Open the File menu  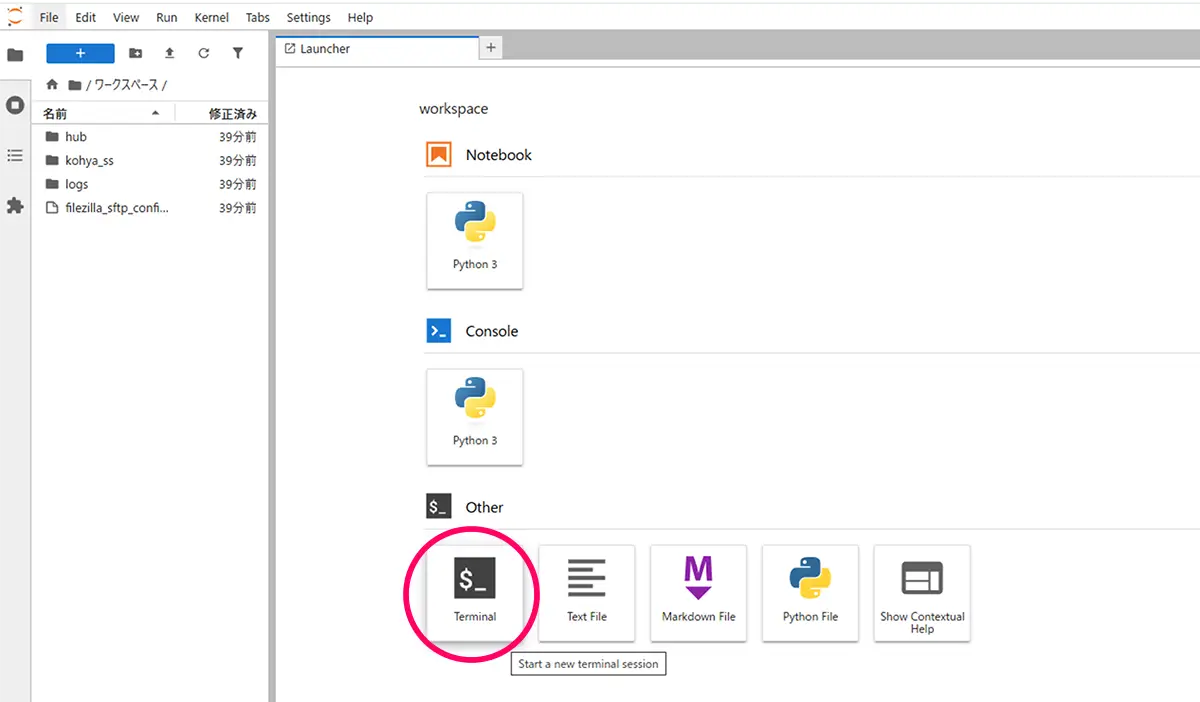(49, 17)
